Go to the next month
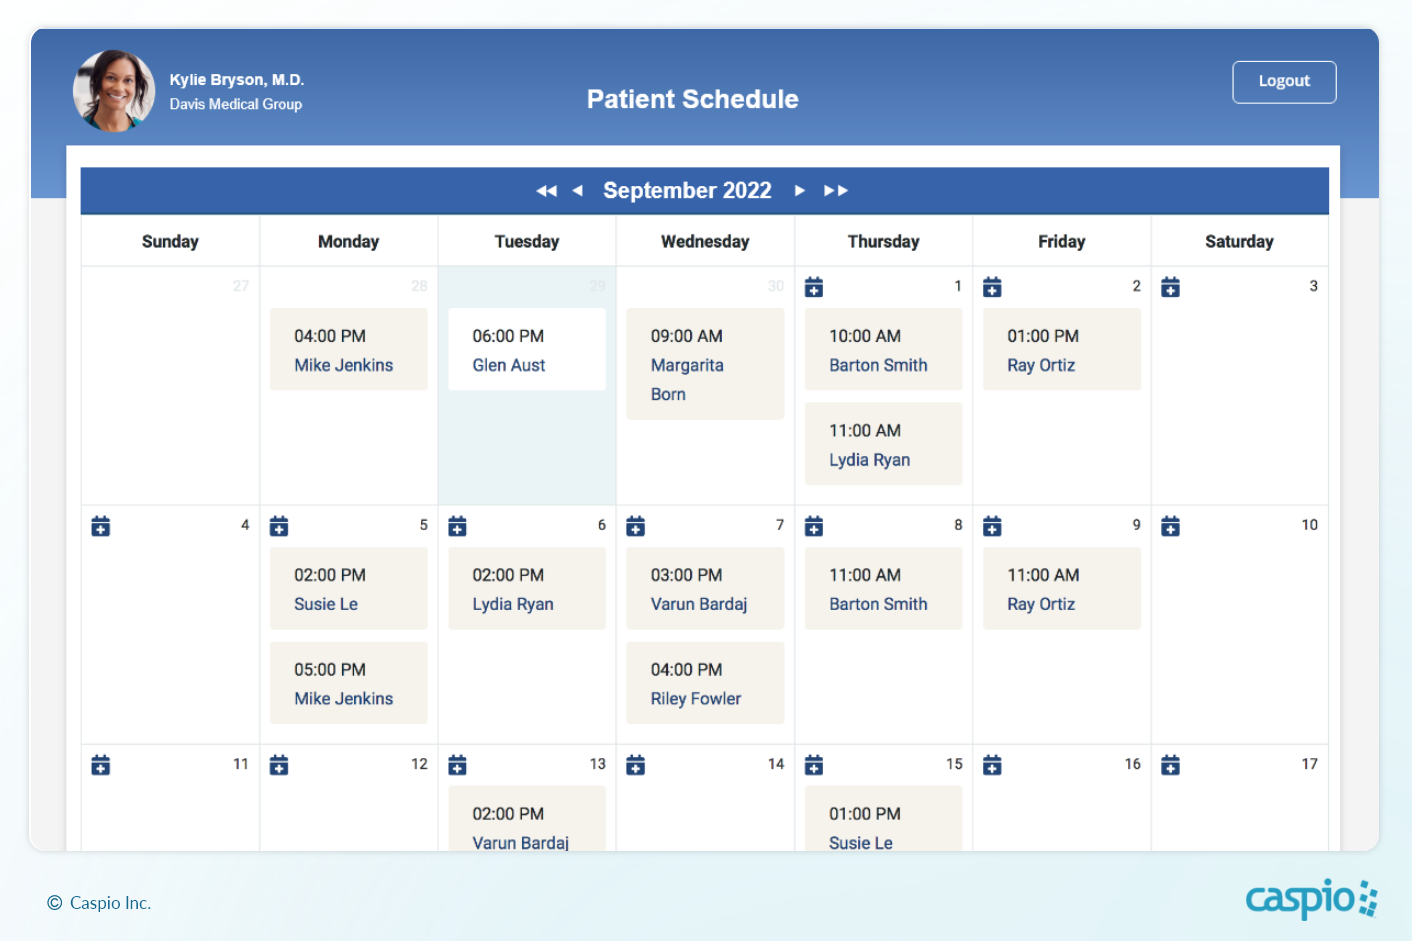The width and height of the screenshot is (1412, 941). pyautogui.click(x=799, y=191)
